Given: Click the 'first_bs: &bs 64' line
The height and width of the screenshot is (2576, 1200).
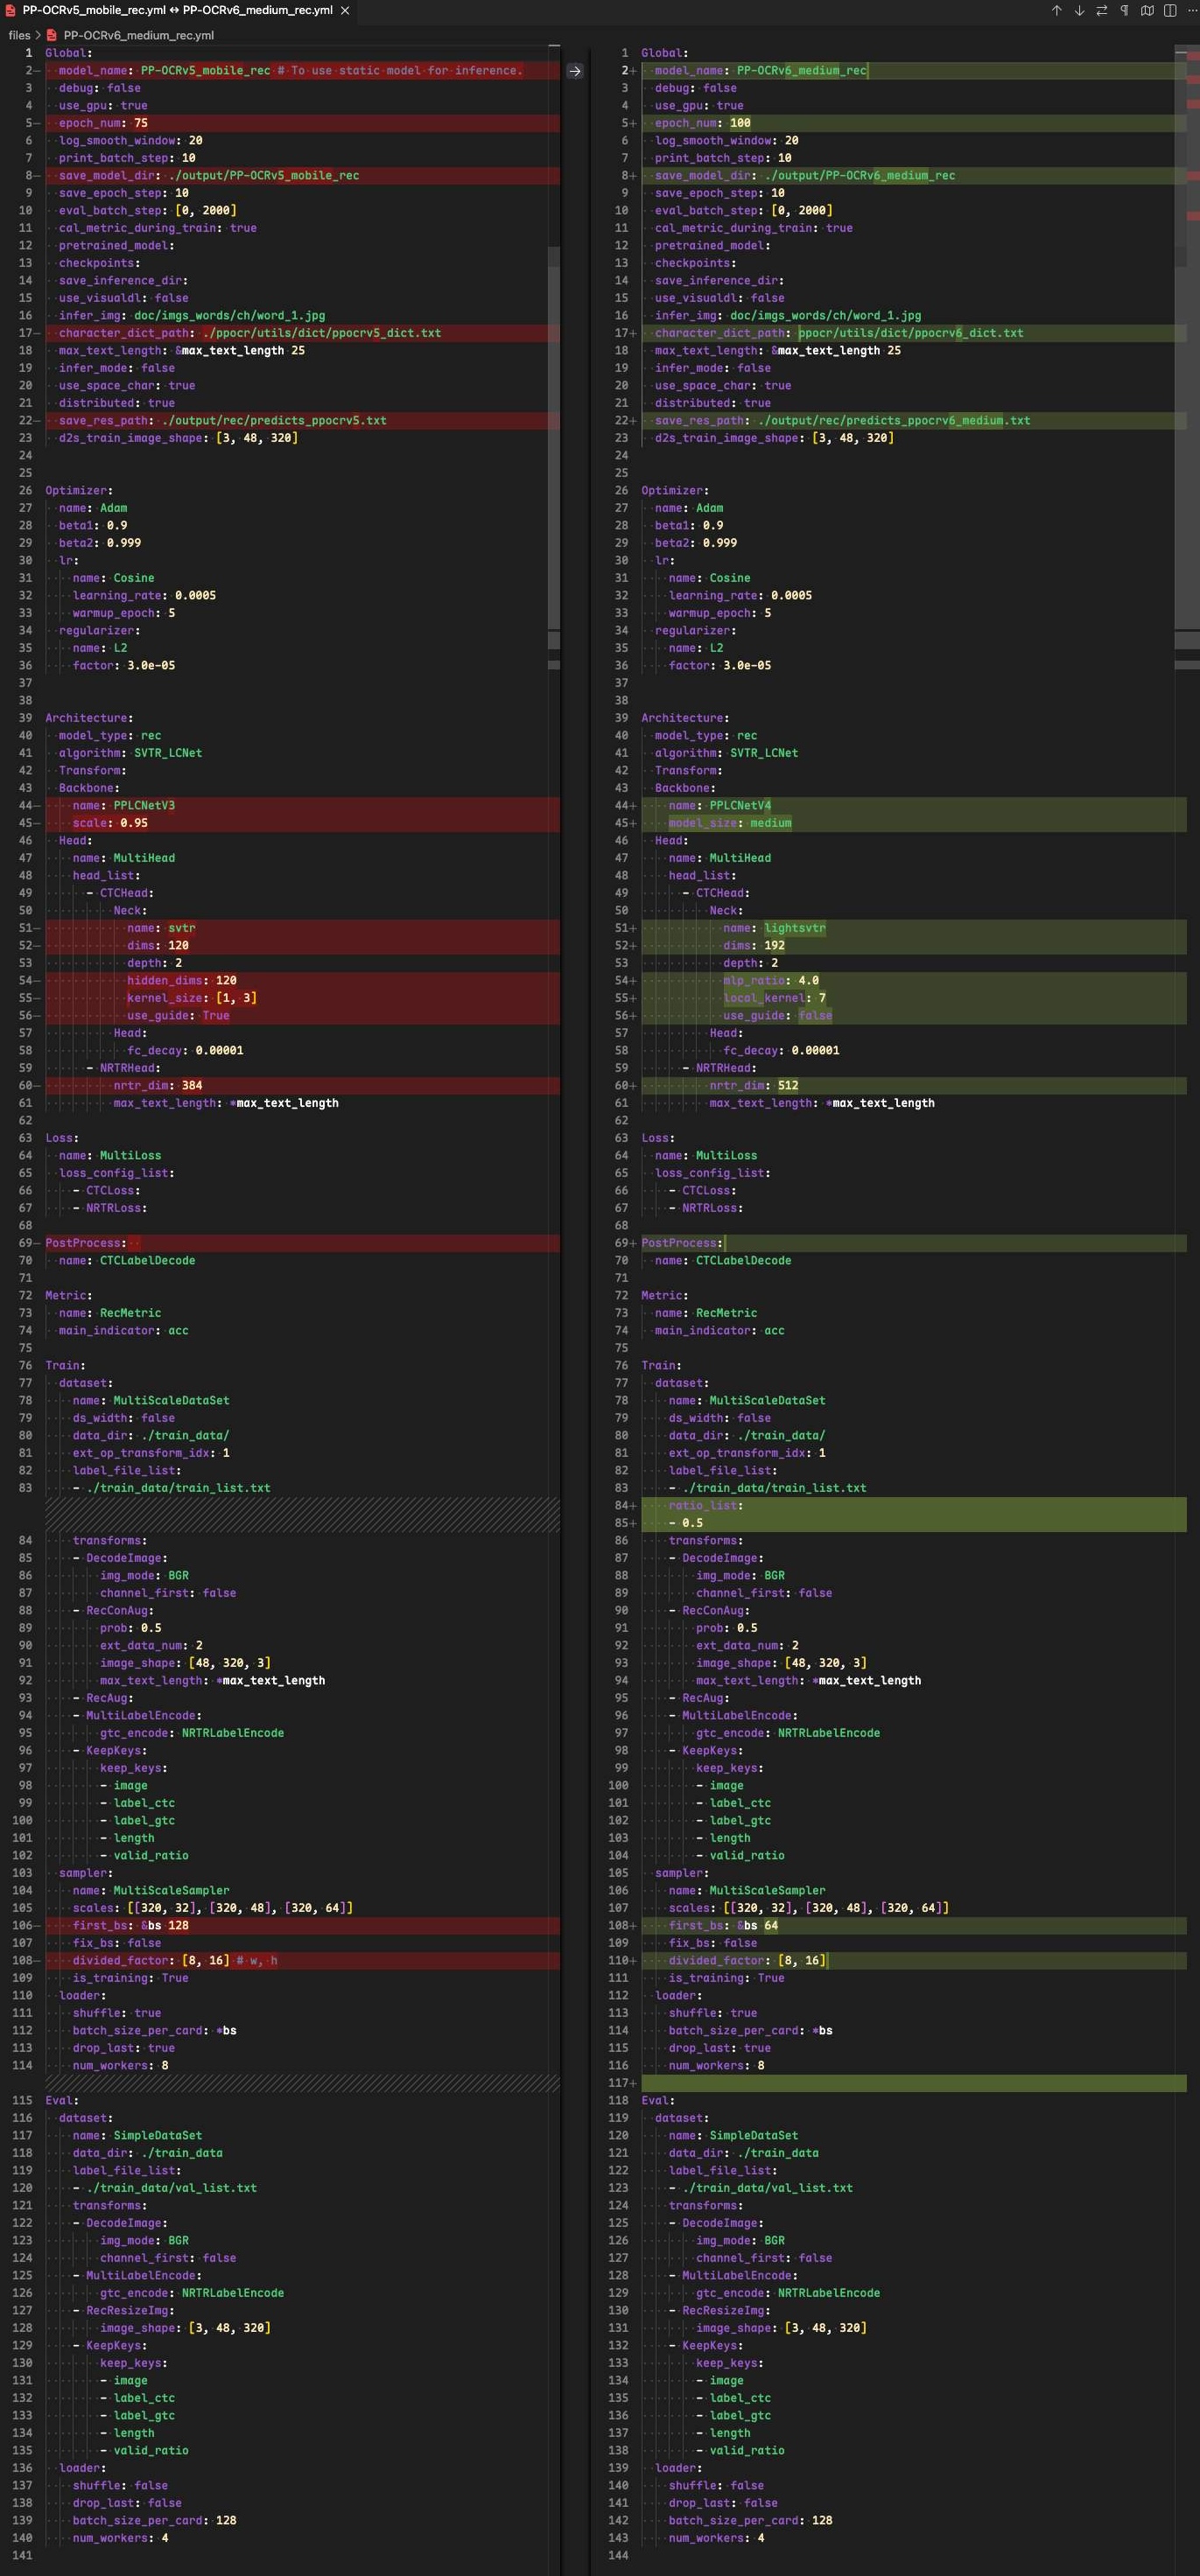Looking at the screenshot, I should (x=913, y=1926).
